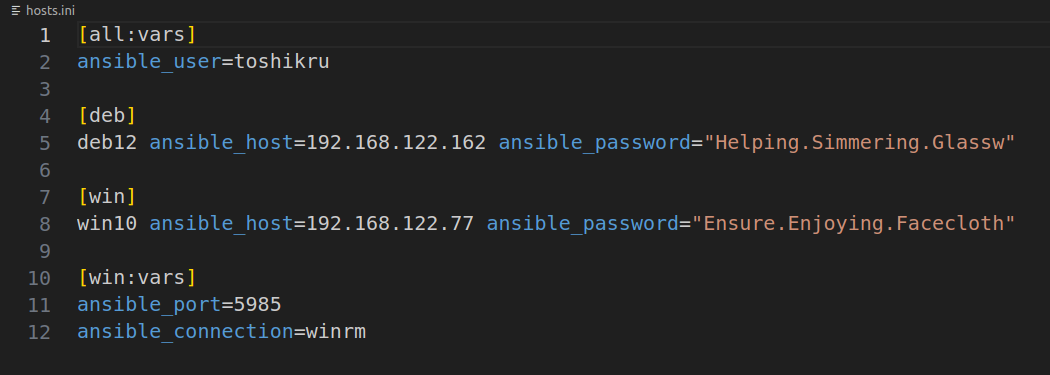Viewport: 1050px width, 375px height.
Task: Click the winrm connection value
Action: pyautogui.click(x=335, y=331)
